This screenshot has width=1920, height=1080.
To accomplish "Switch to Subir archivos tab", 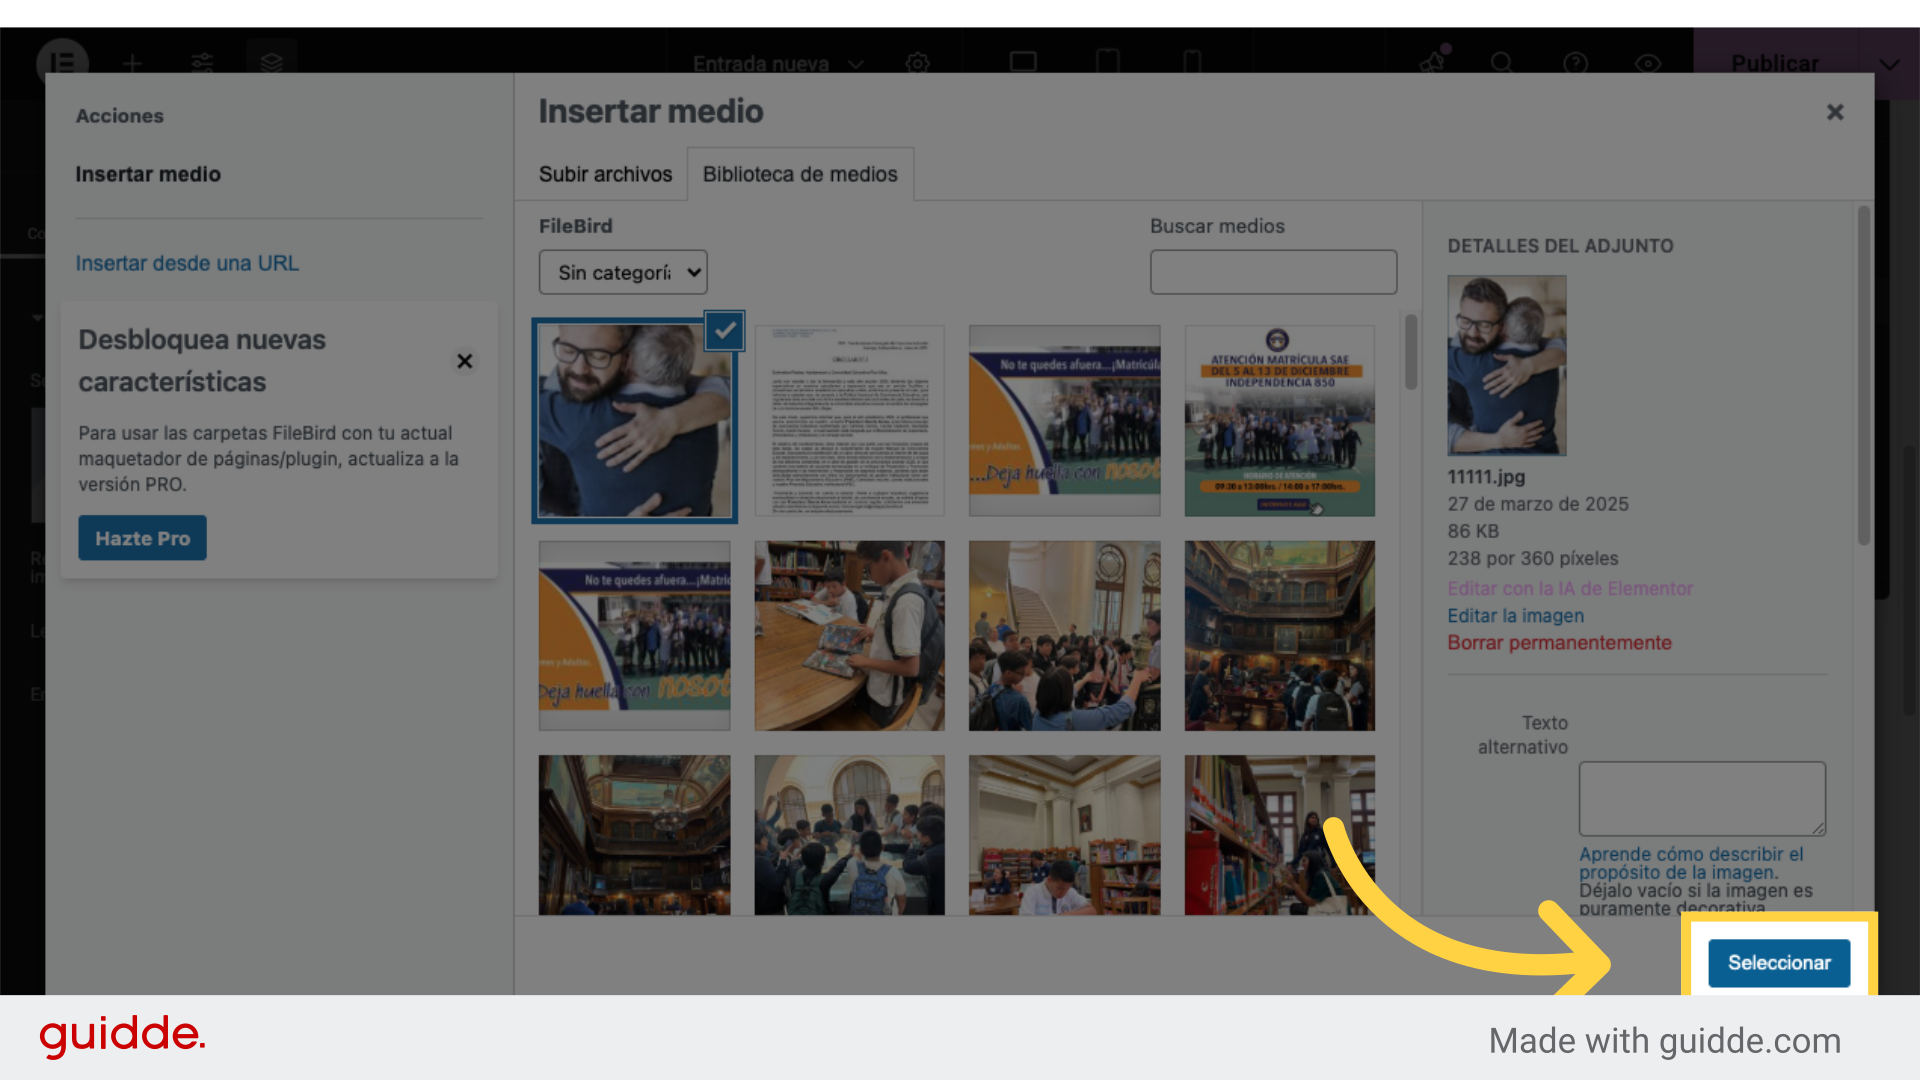I will coord(605,174).
